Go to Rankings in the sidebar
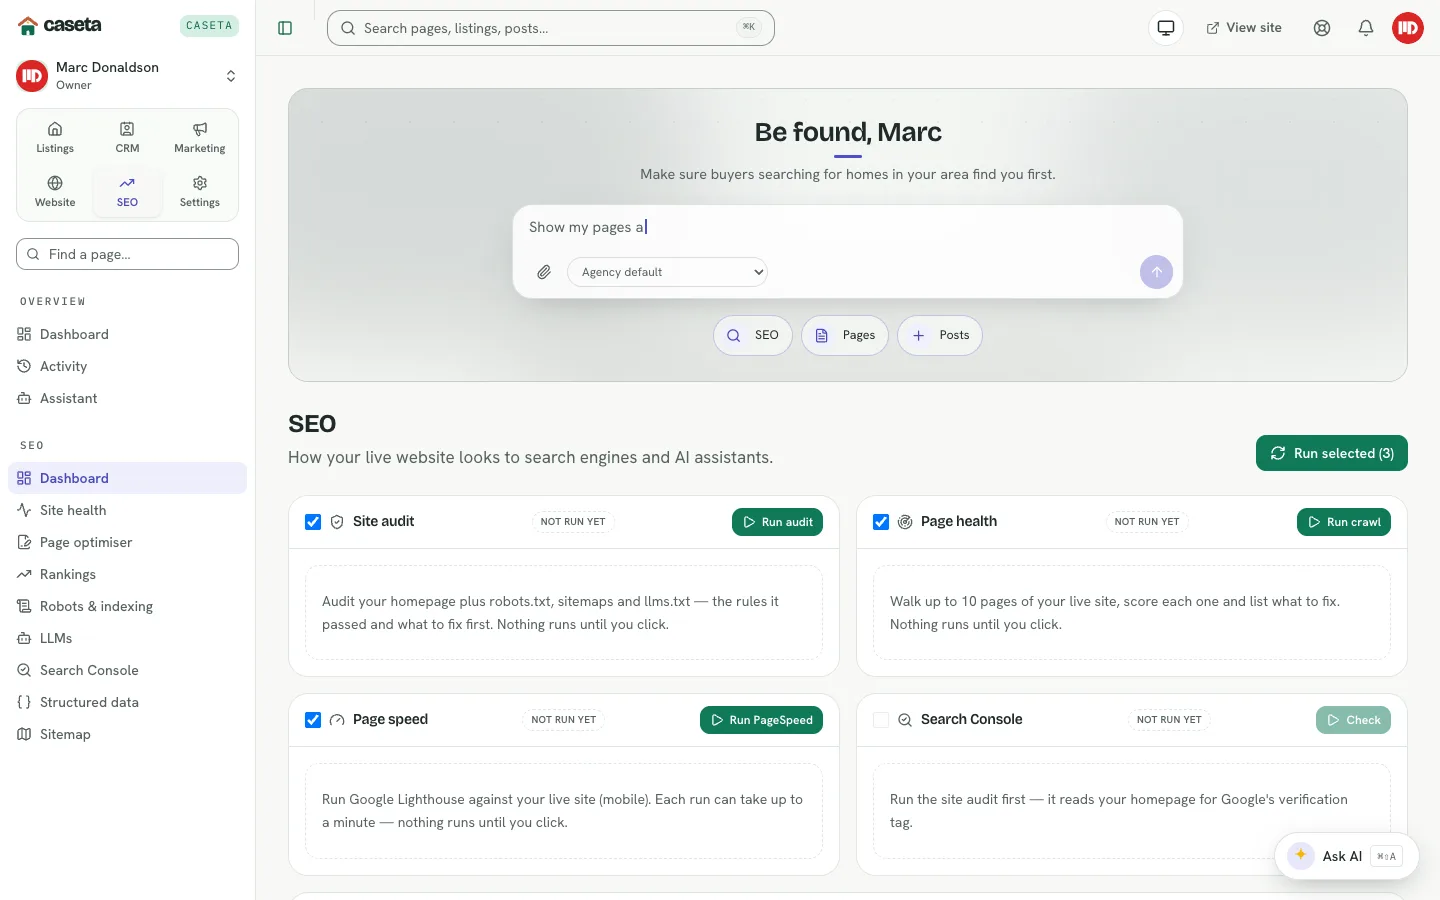 tap(127, 574)
